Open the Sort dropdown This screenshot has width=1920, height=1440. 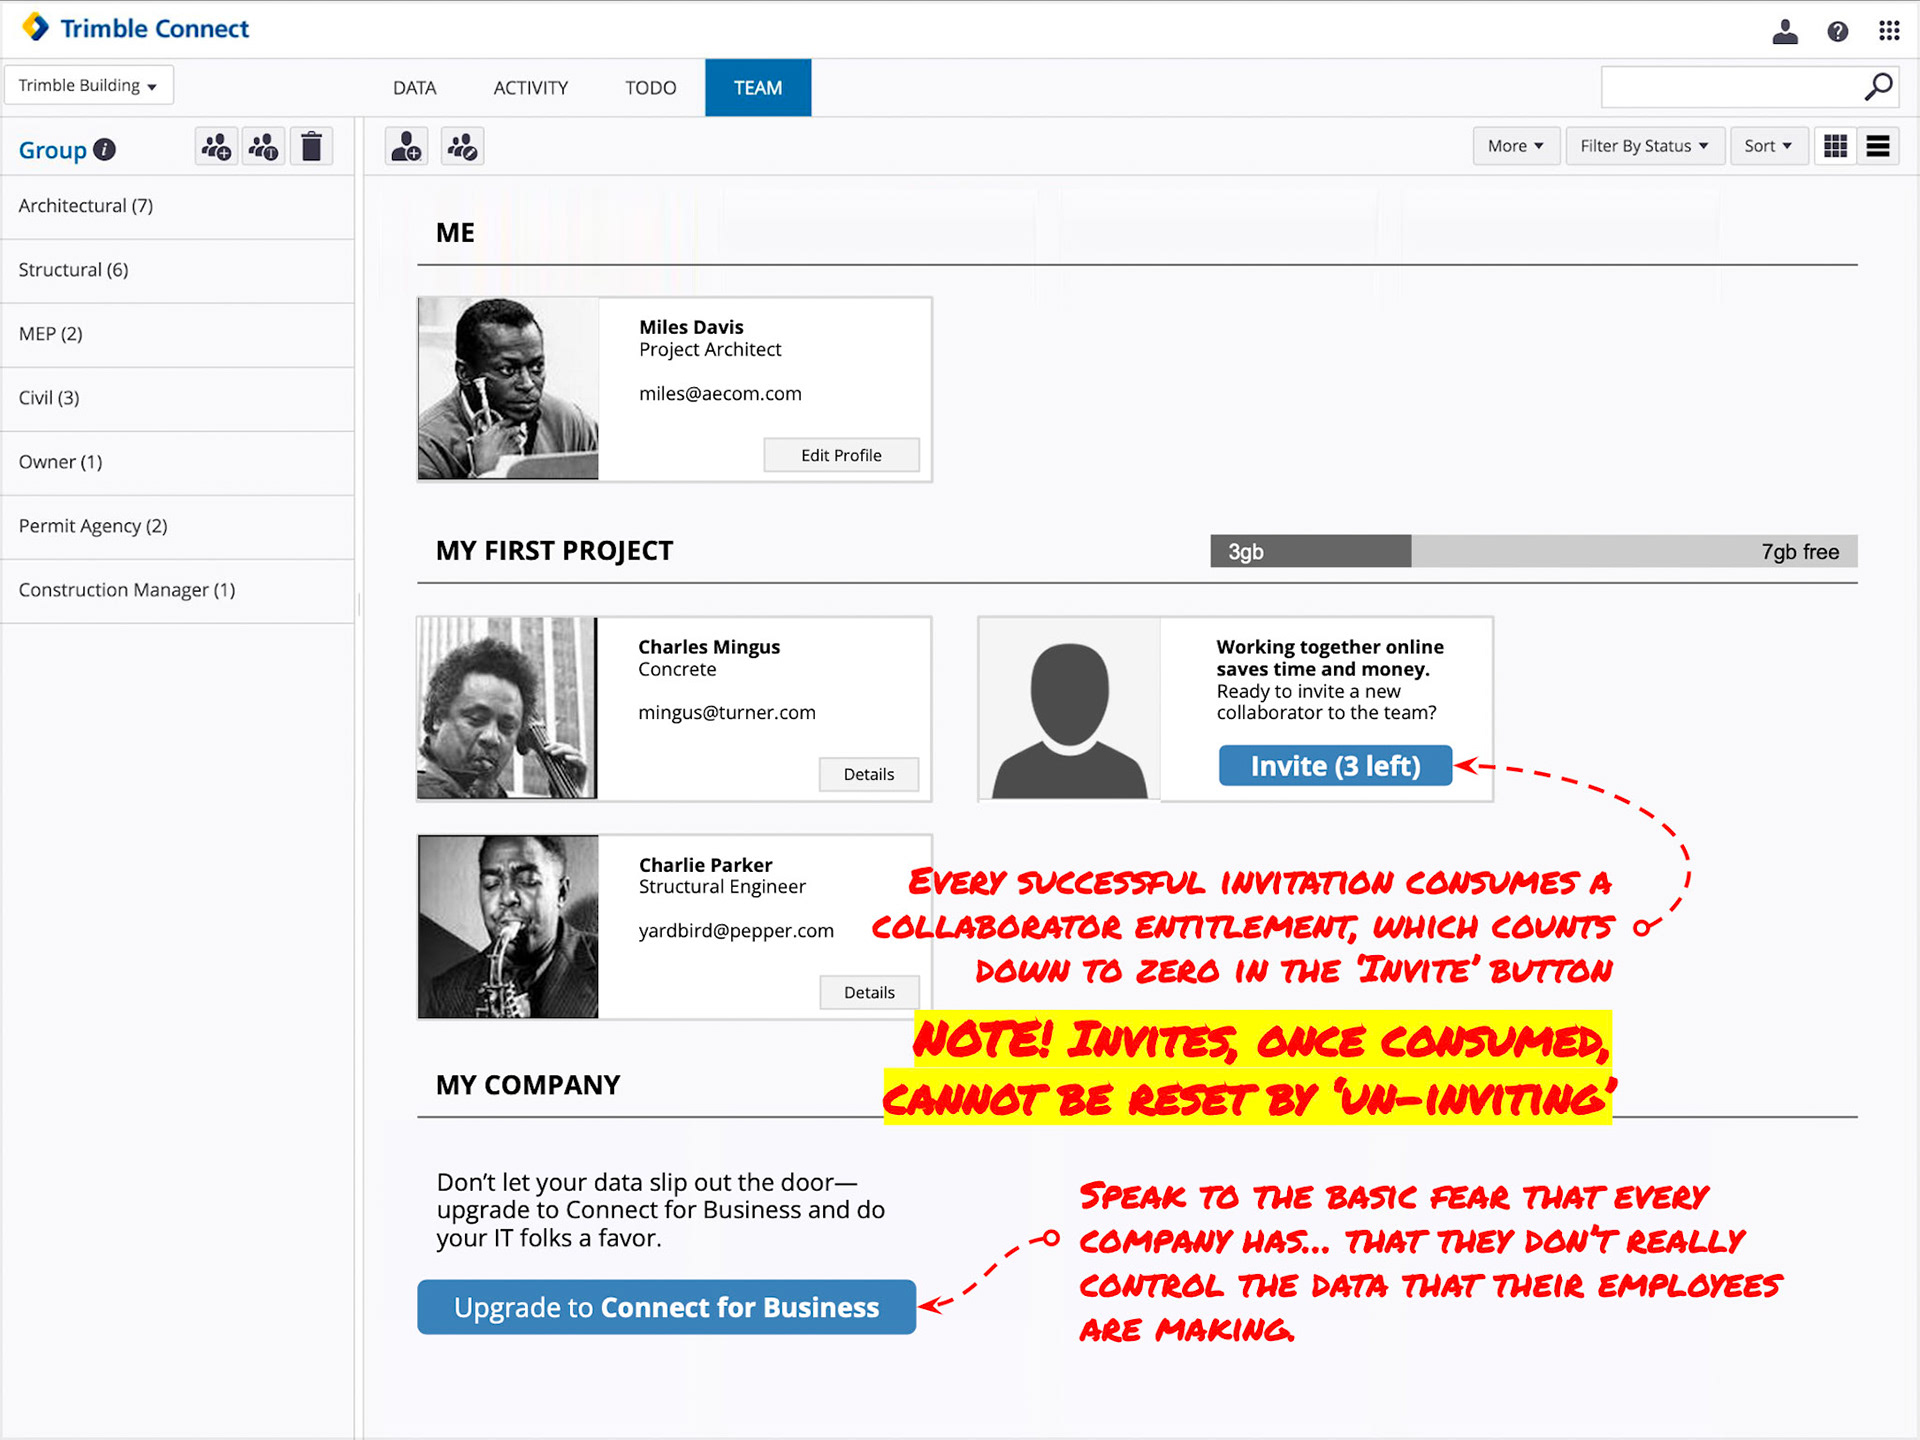tap(1767, 146)
